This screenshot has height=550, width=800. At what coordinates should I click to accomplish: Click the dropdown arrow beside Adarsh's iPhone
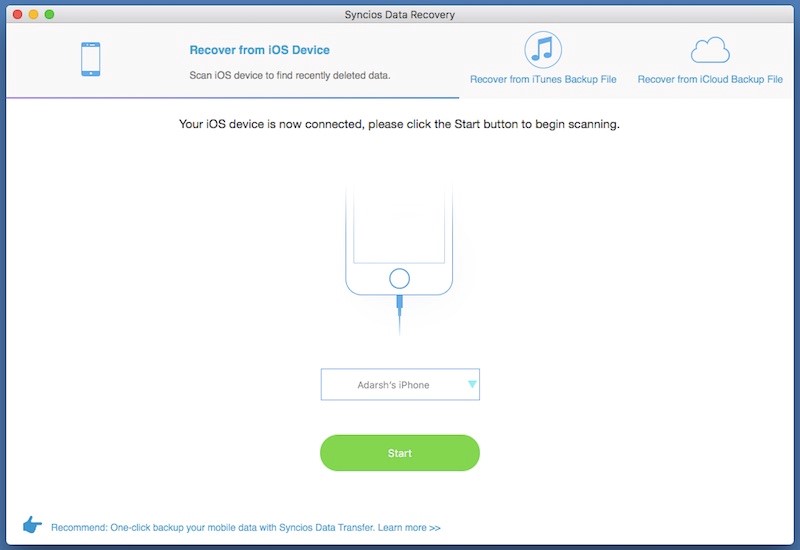pos(472,384)
